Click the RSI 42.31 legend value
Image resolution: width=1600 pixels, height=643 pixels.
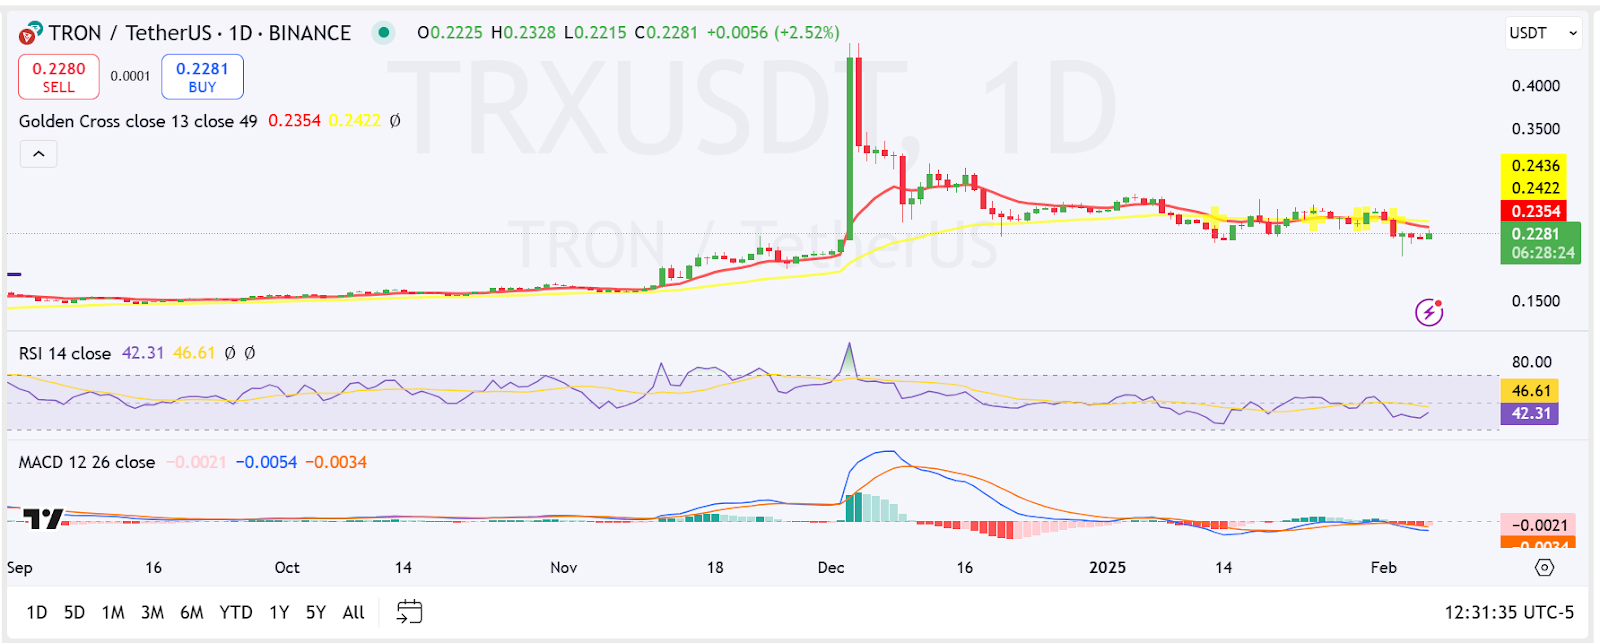143,353
